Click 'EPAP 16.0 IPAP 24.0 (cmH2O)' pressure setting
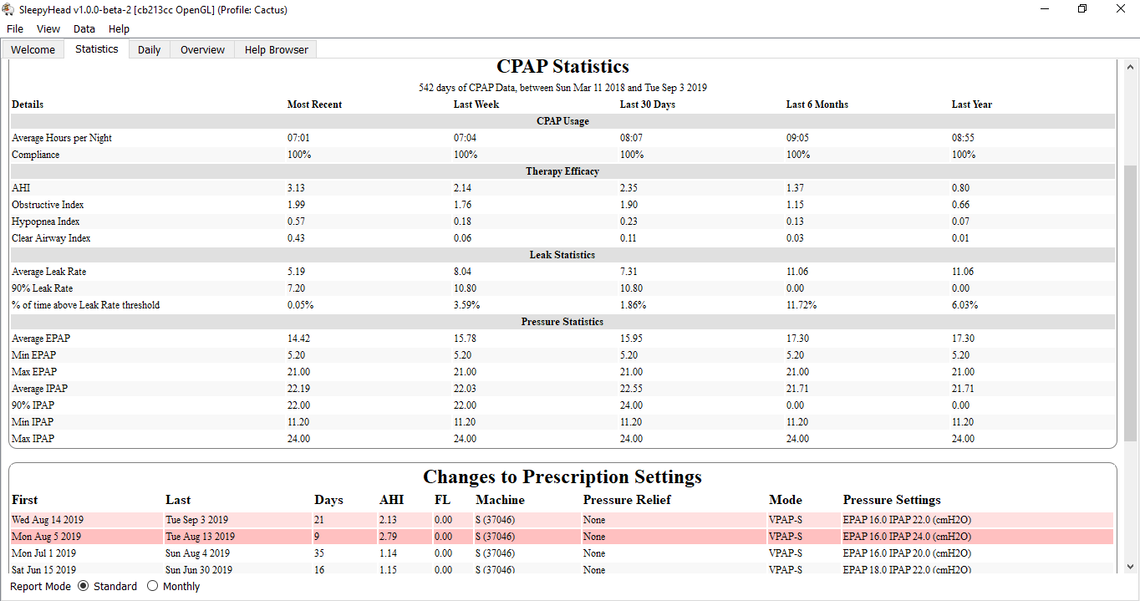 point(907,537)
